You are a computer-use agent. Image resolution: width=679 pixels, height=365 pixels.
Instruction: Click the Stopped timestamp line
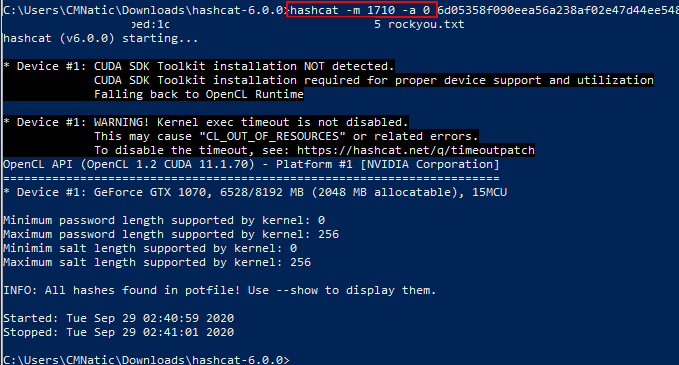pos(118,332)
